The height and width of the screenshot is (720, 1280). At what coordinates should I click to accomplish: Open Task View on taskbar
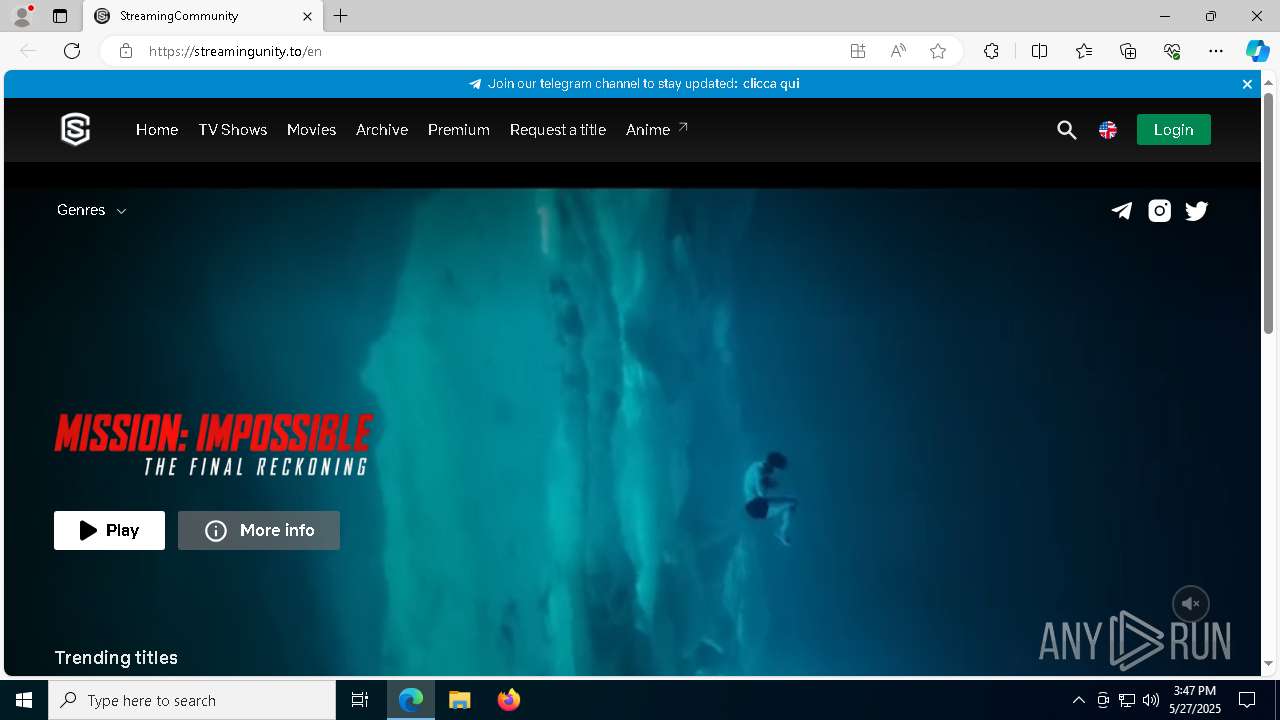[360, 700]
